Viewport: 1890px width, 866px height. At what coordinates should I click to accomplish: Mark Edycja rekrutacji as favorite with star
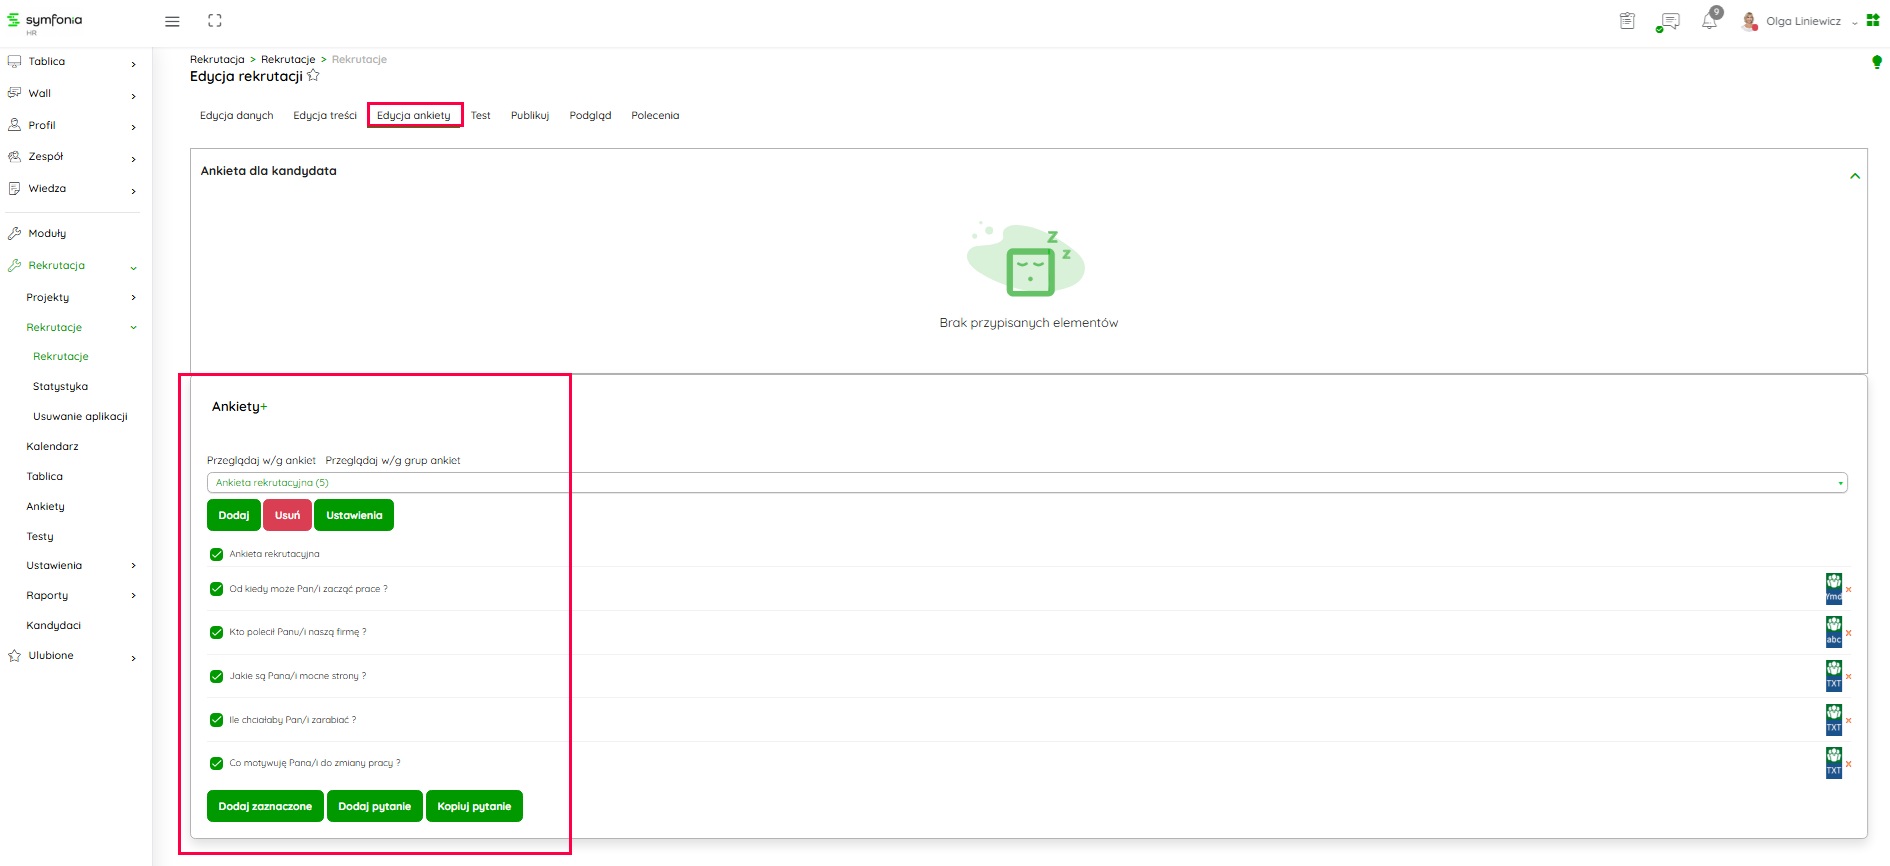tap(313, 76)
